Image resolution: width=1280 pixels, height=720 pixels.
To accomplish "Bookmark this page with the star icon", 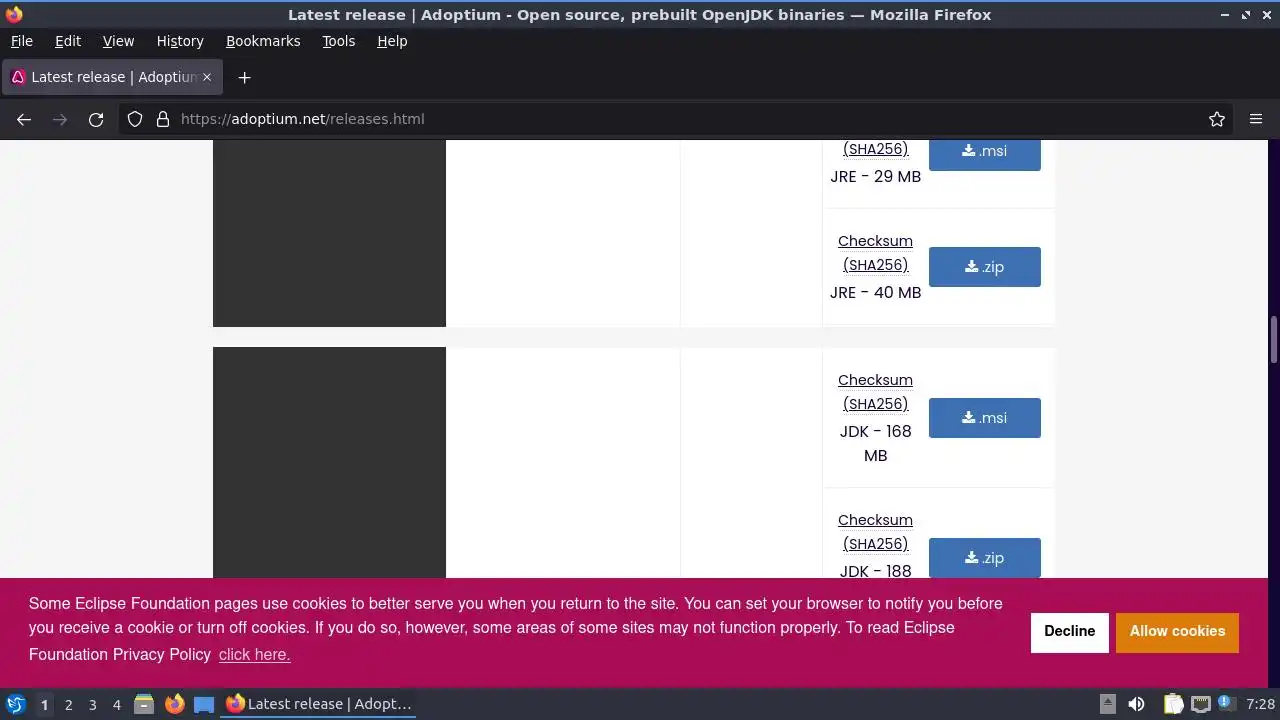I will tap(1217, 119).
